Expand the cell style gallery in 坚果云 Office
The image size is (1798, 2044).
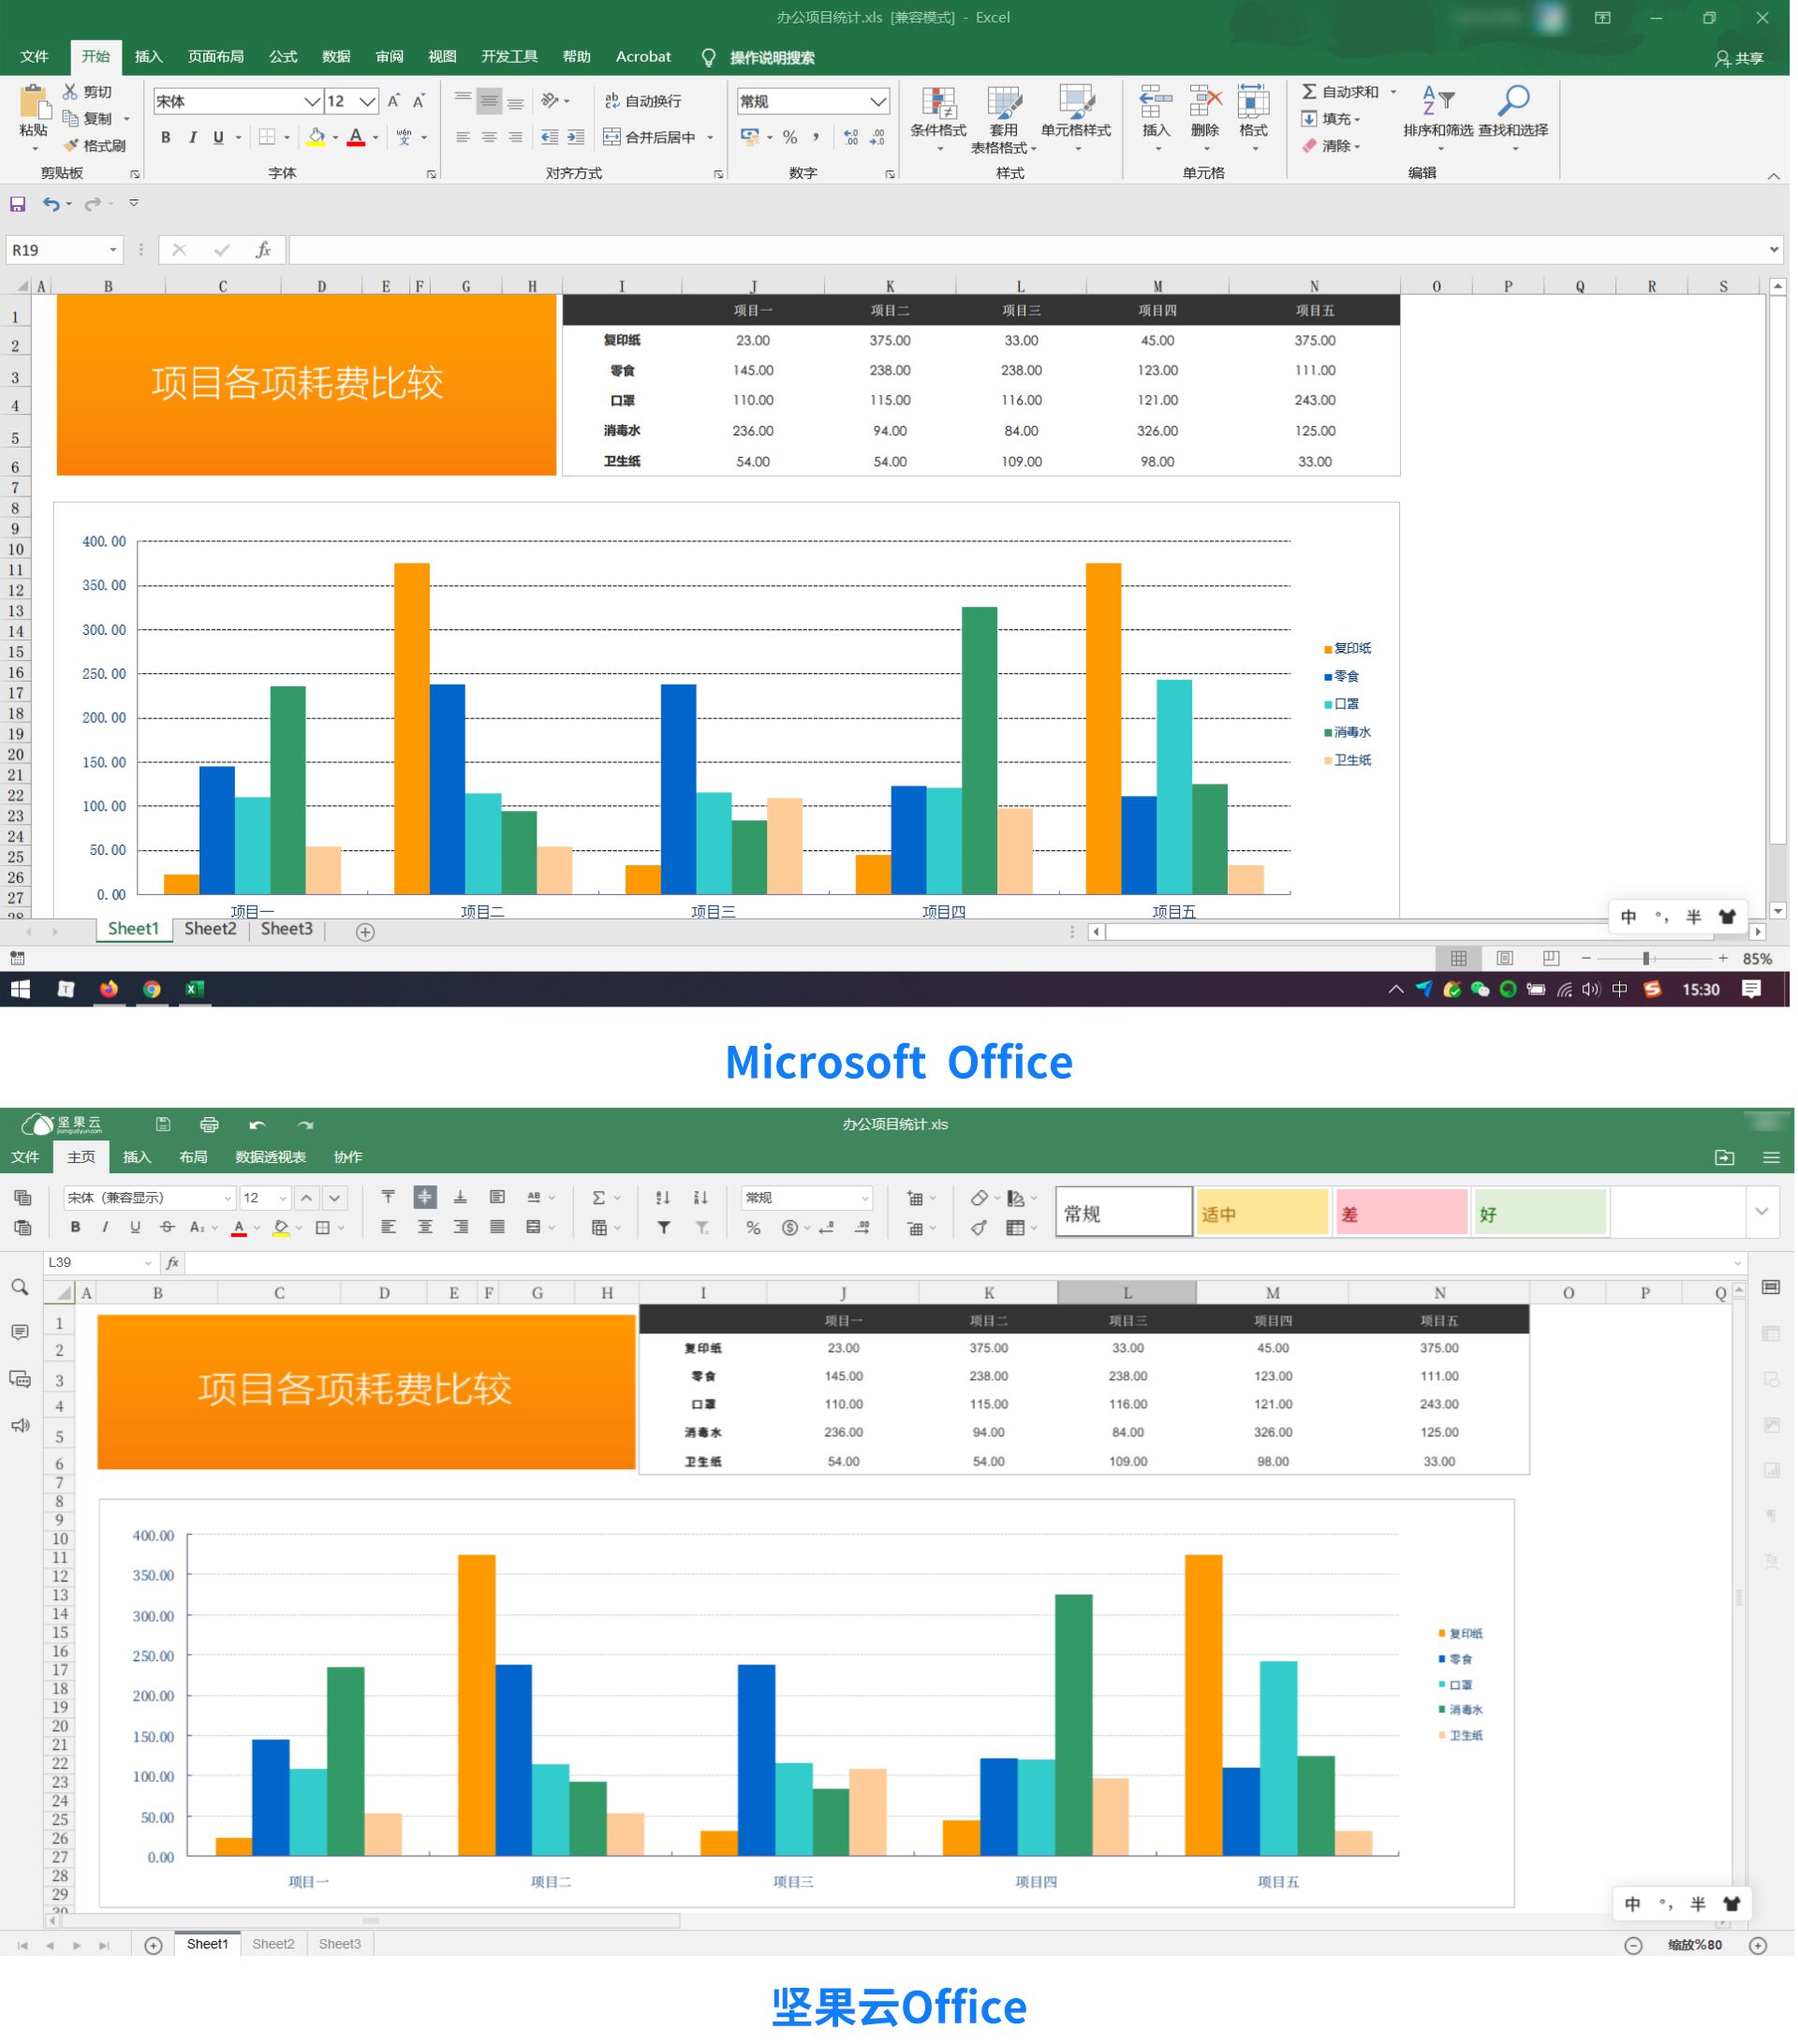coord(1761,1212)
